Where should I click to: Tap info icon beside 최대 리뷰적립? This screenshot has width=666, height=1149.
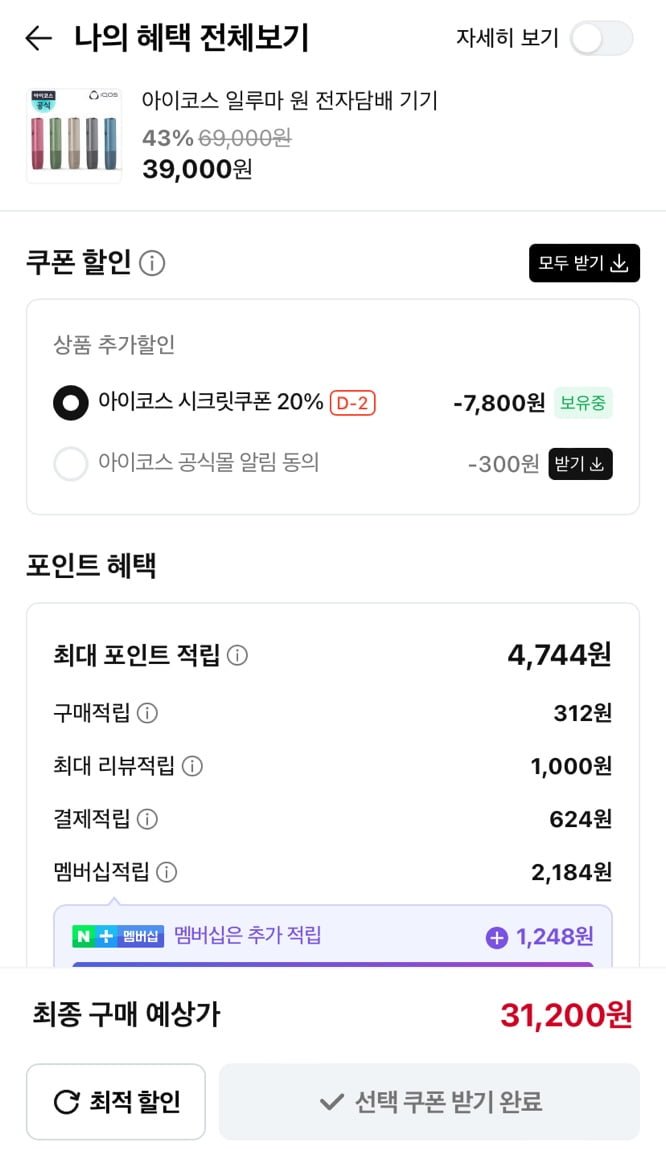pos(192,766)
